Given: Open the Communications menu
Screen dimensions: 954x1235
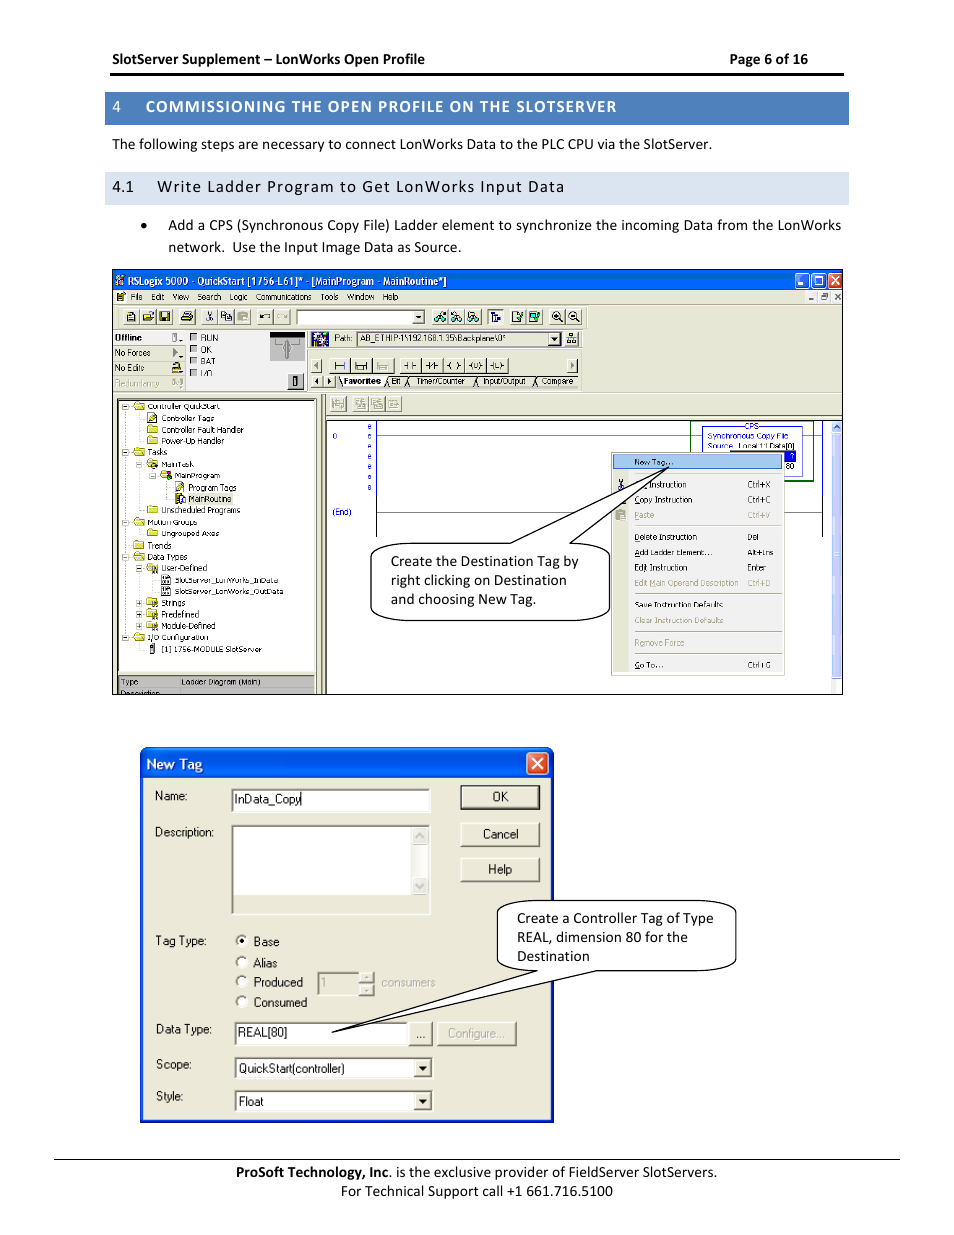Looking at the screenshot, I should [283, 297].
